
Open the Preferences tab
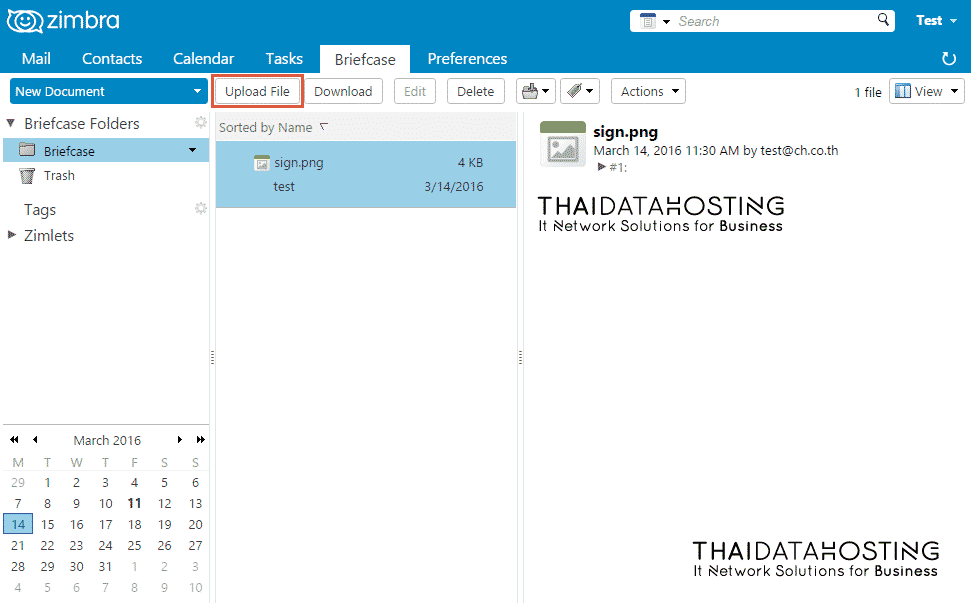click(467, 59)
